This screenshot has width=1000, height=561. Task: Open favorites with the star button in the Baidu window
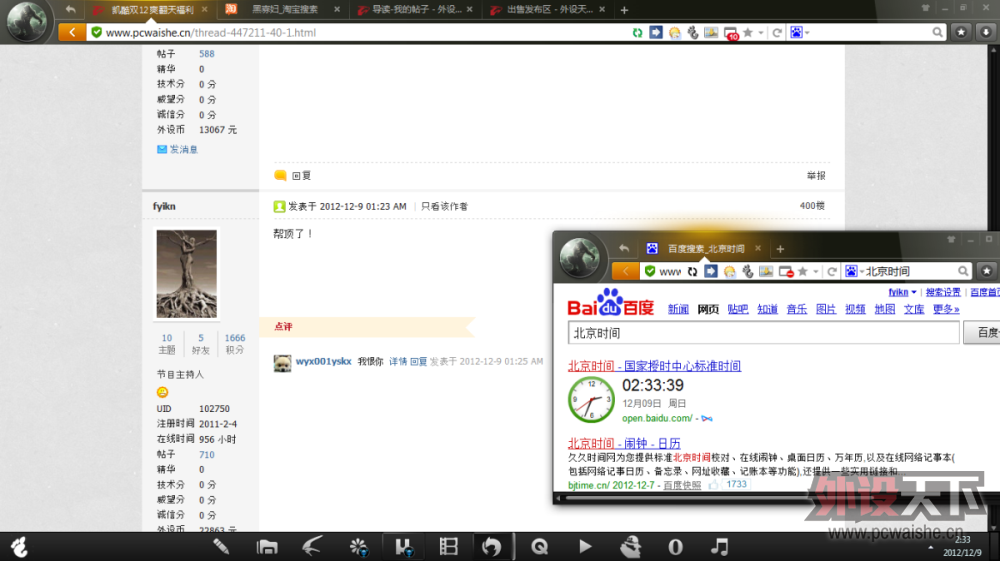coord(987,271)
